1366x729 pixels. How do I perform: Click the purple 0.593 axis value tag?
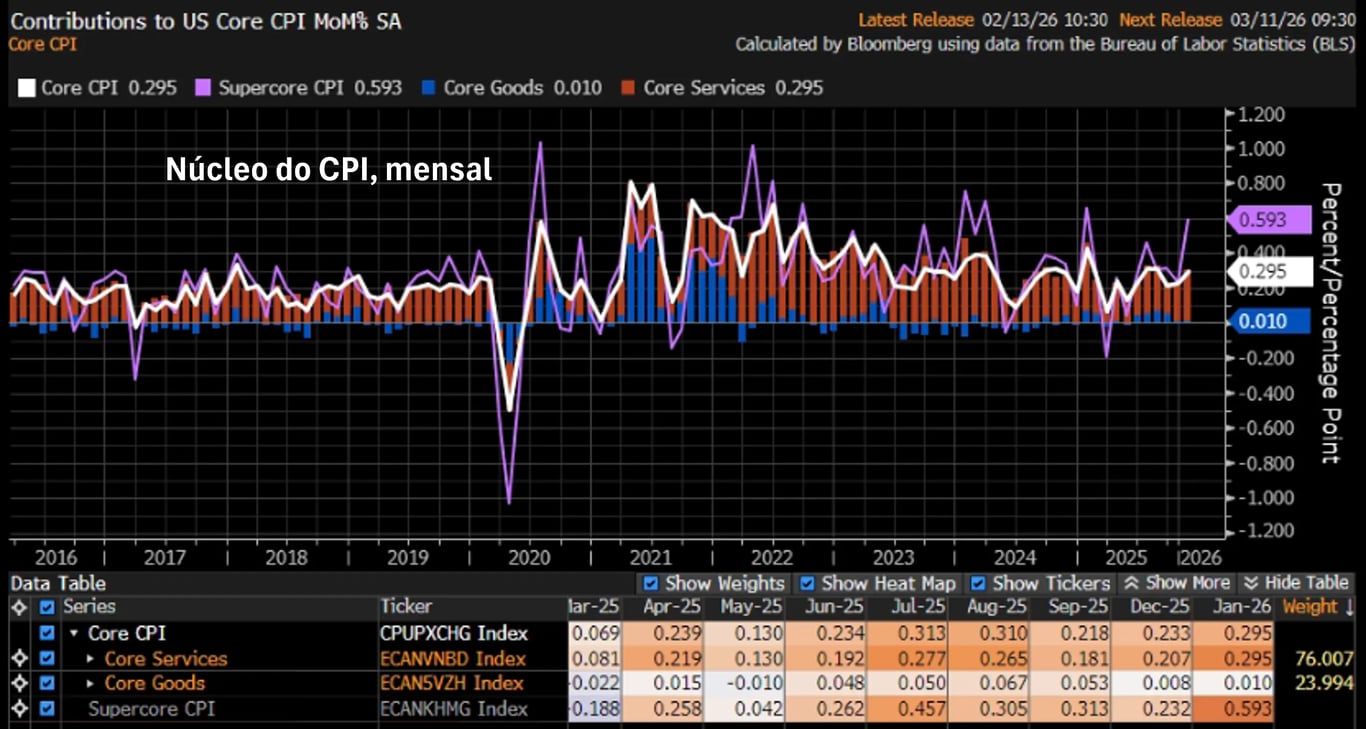click(x=1268, y=220)
